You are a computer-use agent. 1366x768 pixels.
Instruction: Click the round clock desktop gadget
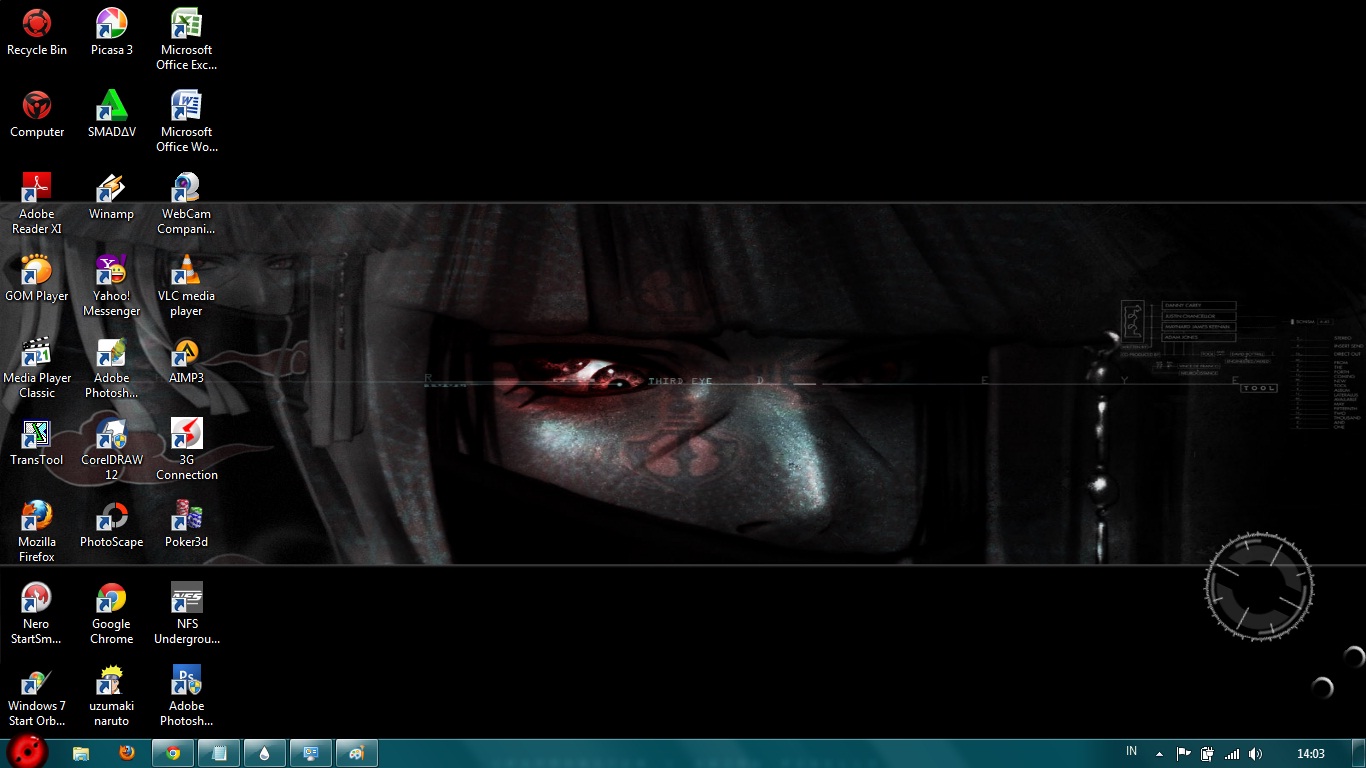[x=1259, y=586]
